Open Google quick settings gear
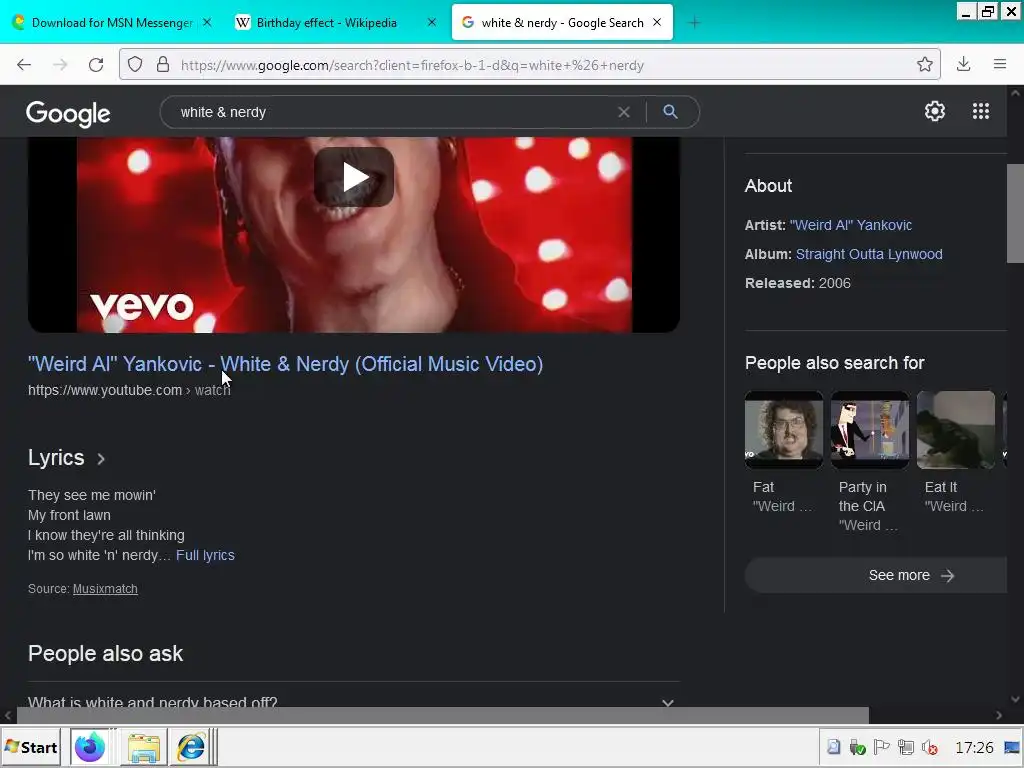Viewport: 1024px width, 768px height. click(x=935, y=111)
